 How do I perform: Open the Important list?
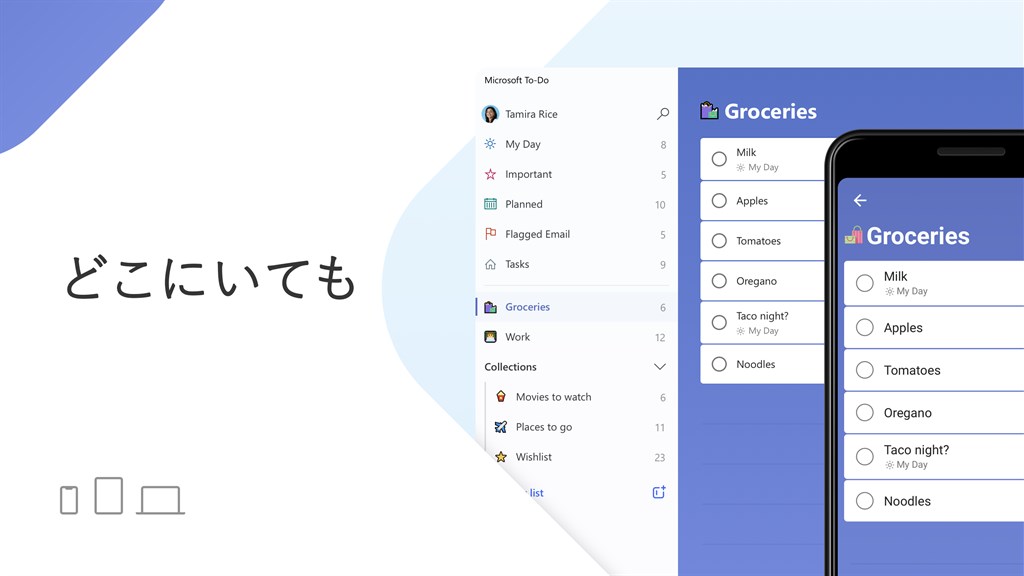(x=575, y=174)
